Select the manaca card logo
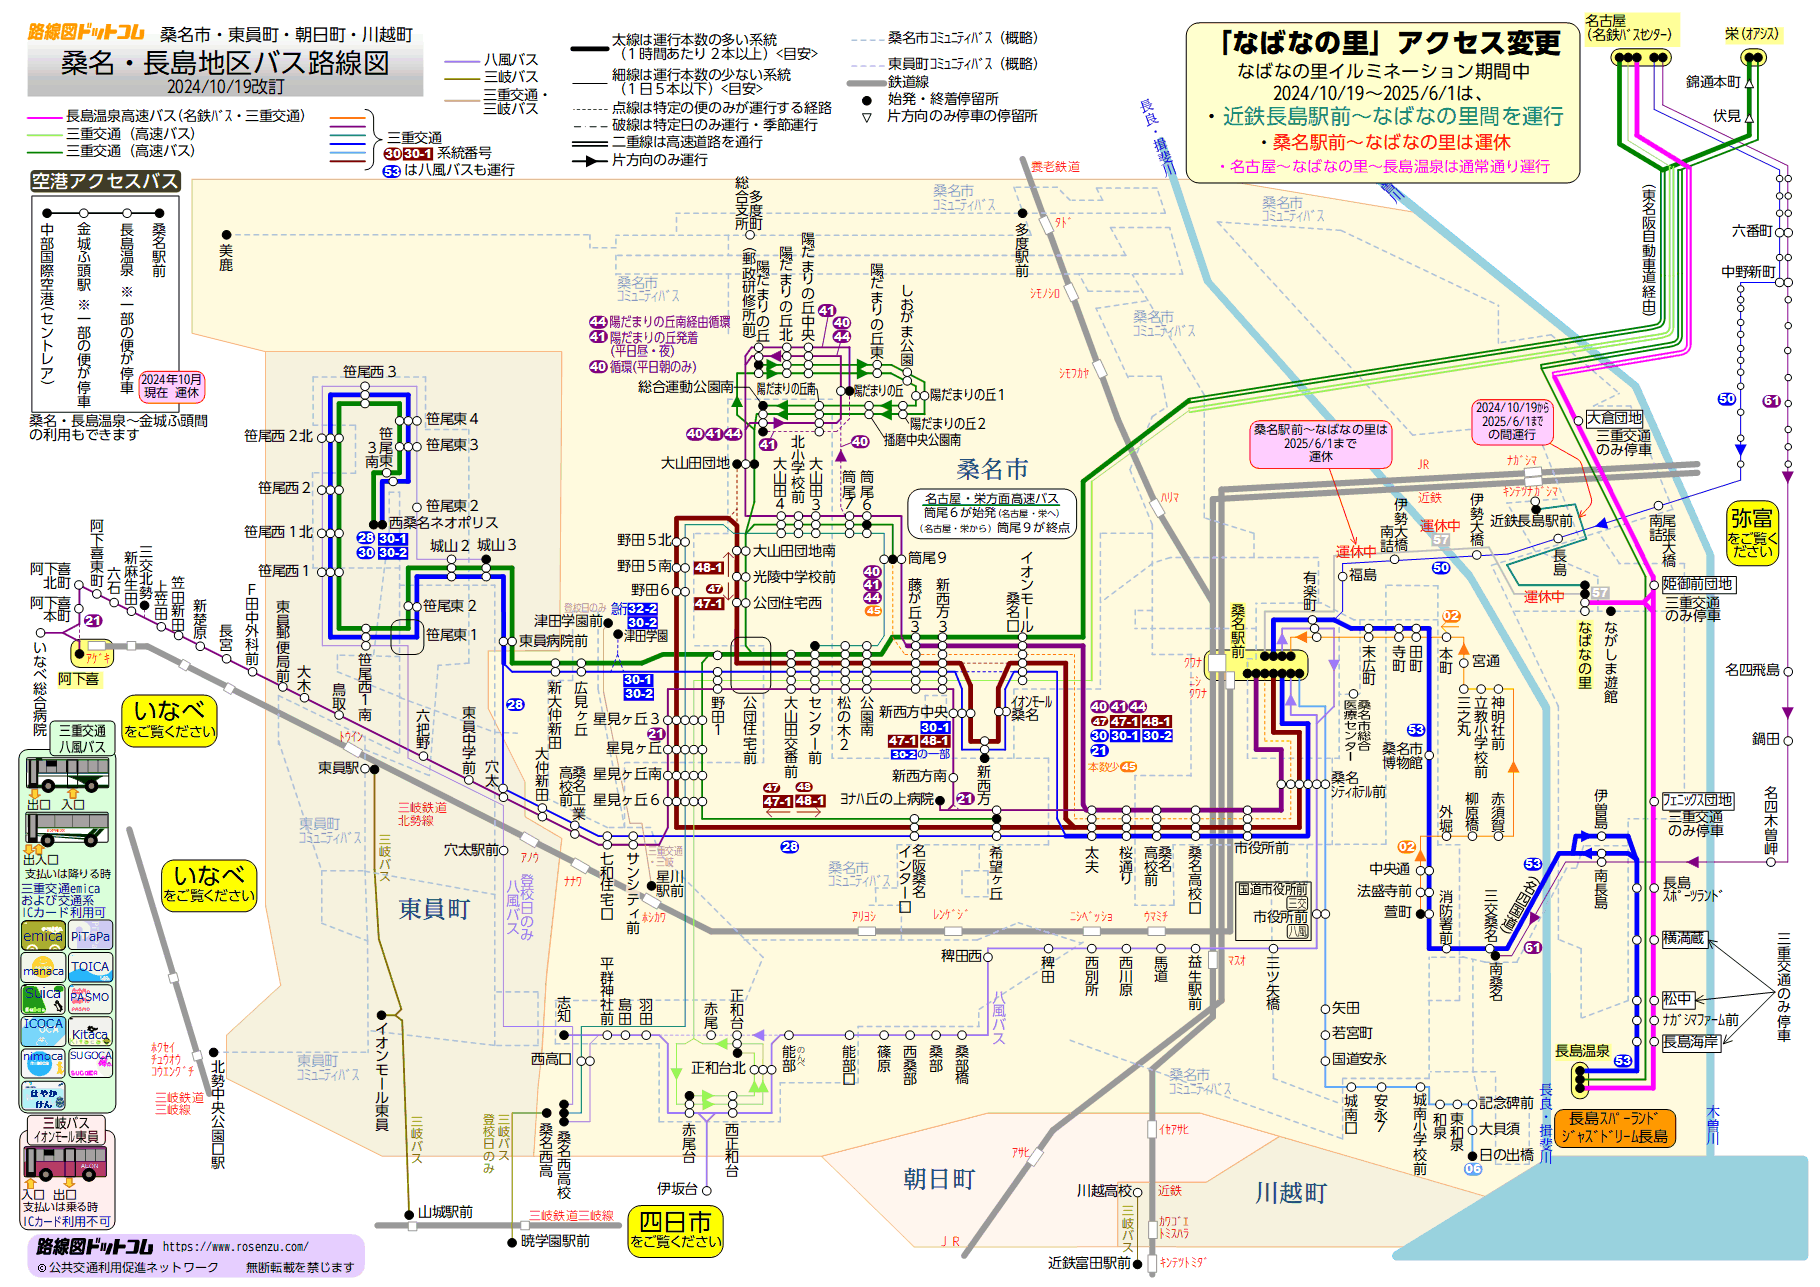The image size is (1820, 1287). (43, 968)
